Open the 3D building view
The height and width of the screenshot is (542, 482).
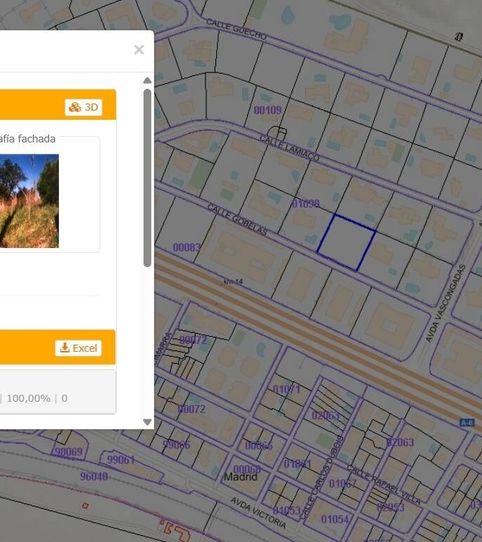point(84,107)
